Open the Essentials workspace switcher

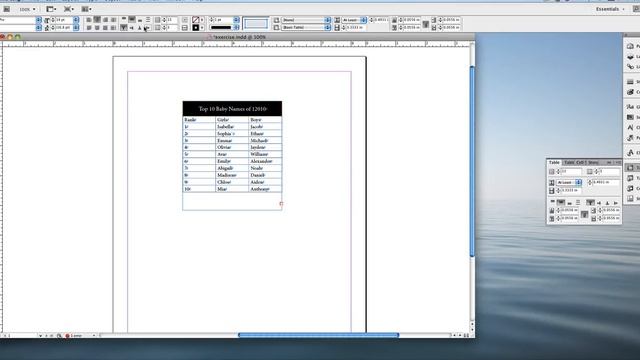[x=610, y=9]
